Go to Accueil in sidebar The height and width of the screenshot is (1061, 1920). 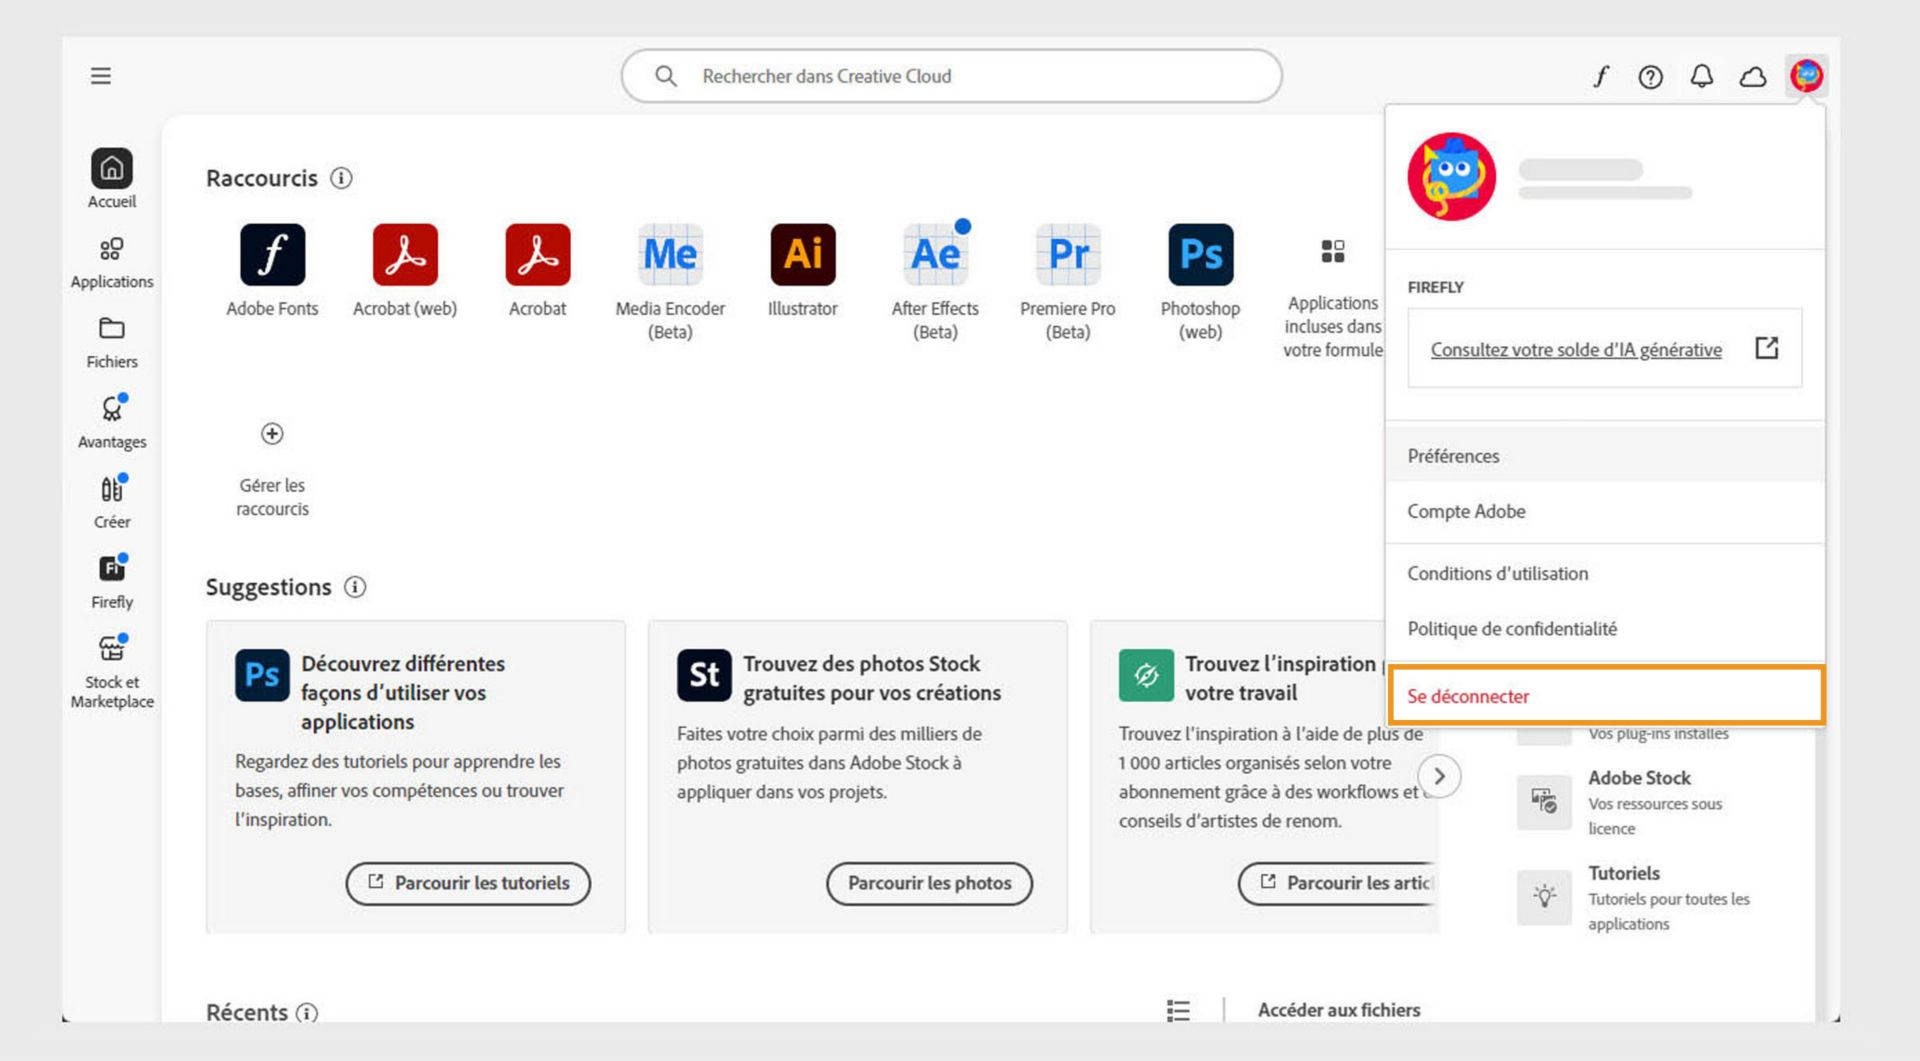click(112, 179)
